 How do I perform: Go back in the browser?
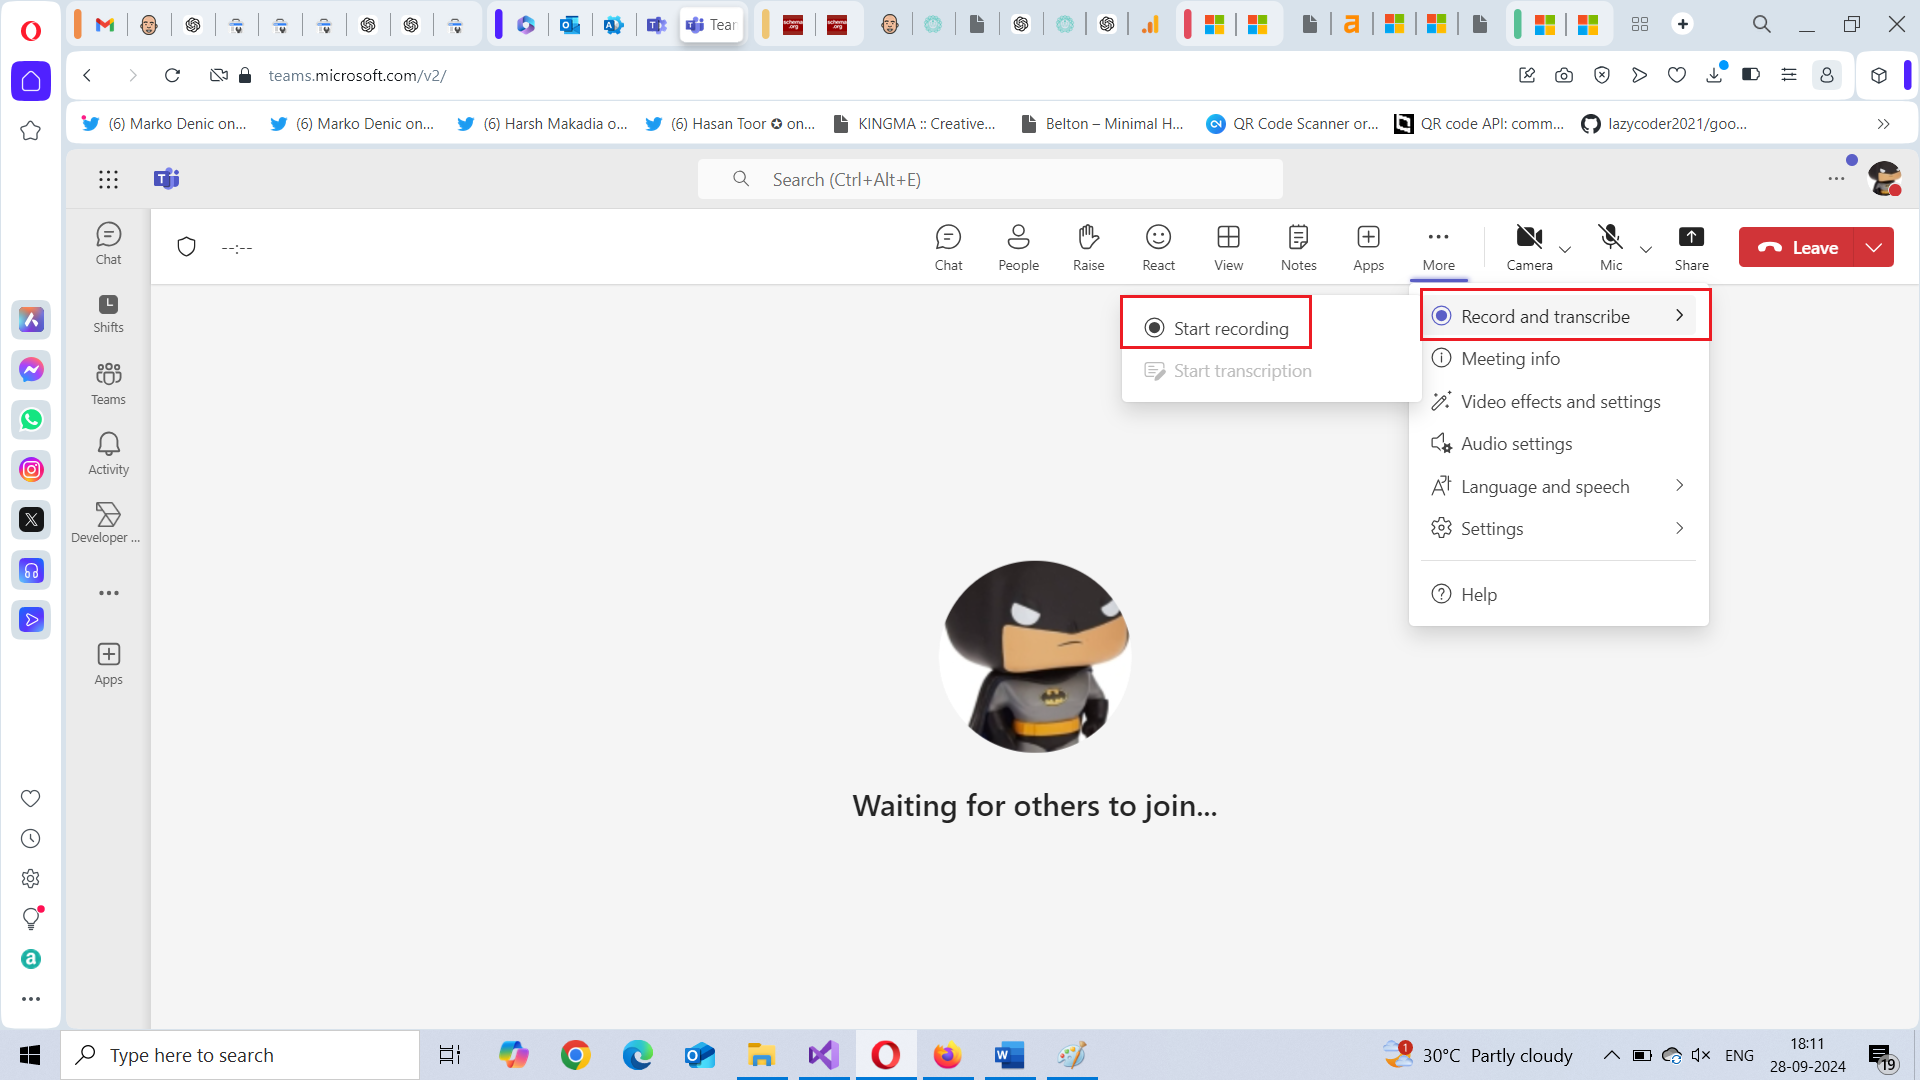(88, 75)
